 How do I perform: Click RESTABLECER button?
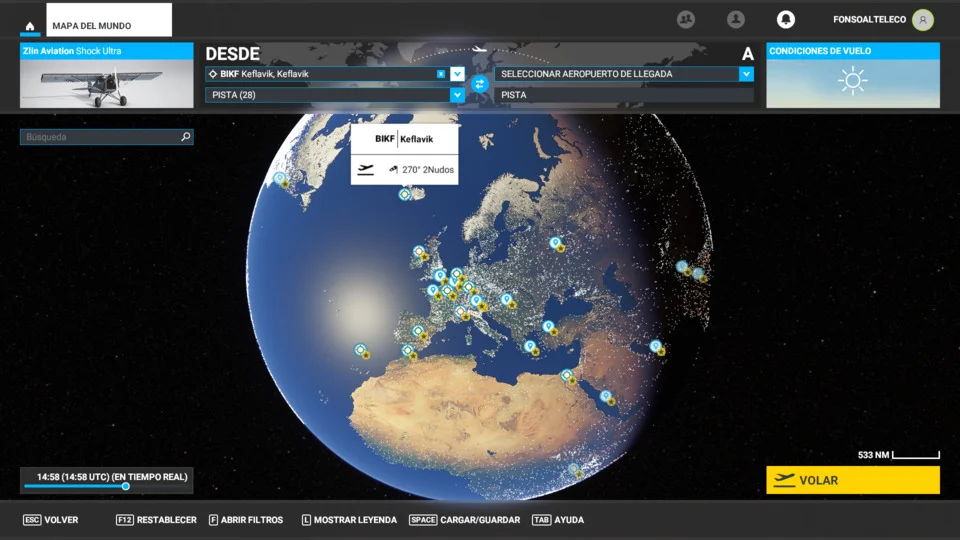click(156, 520)
